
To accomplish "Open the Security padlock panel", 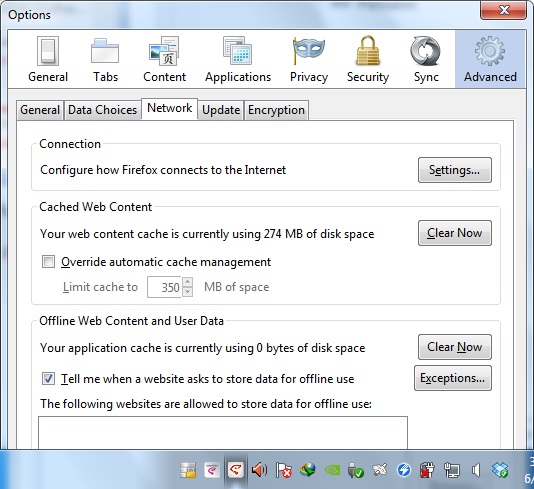I will 367,60.
